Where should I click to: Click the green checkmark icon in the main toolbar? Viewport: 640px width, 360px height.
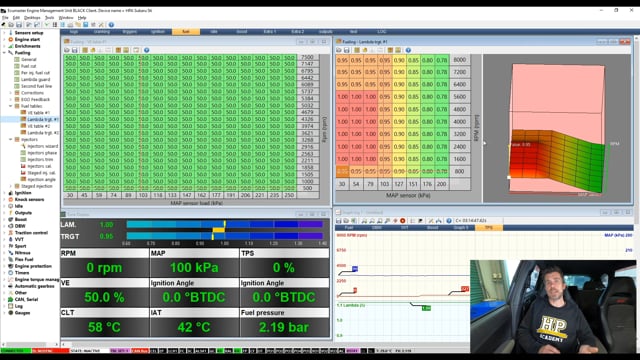[47, 25]
